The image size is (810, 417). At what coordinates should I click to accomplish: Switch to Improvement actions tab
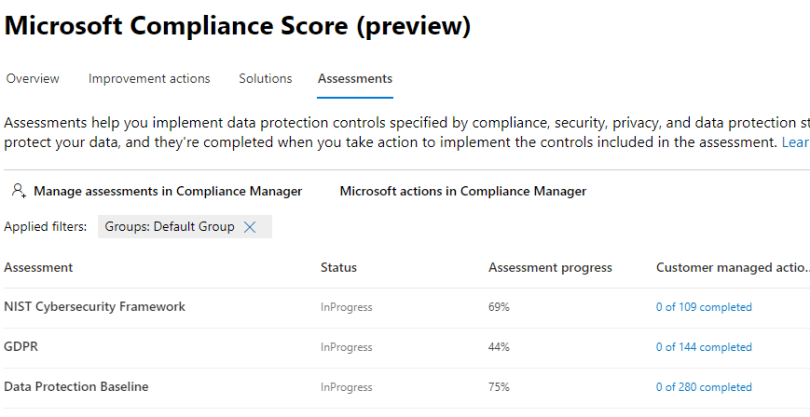pos(149,79)
